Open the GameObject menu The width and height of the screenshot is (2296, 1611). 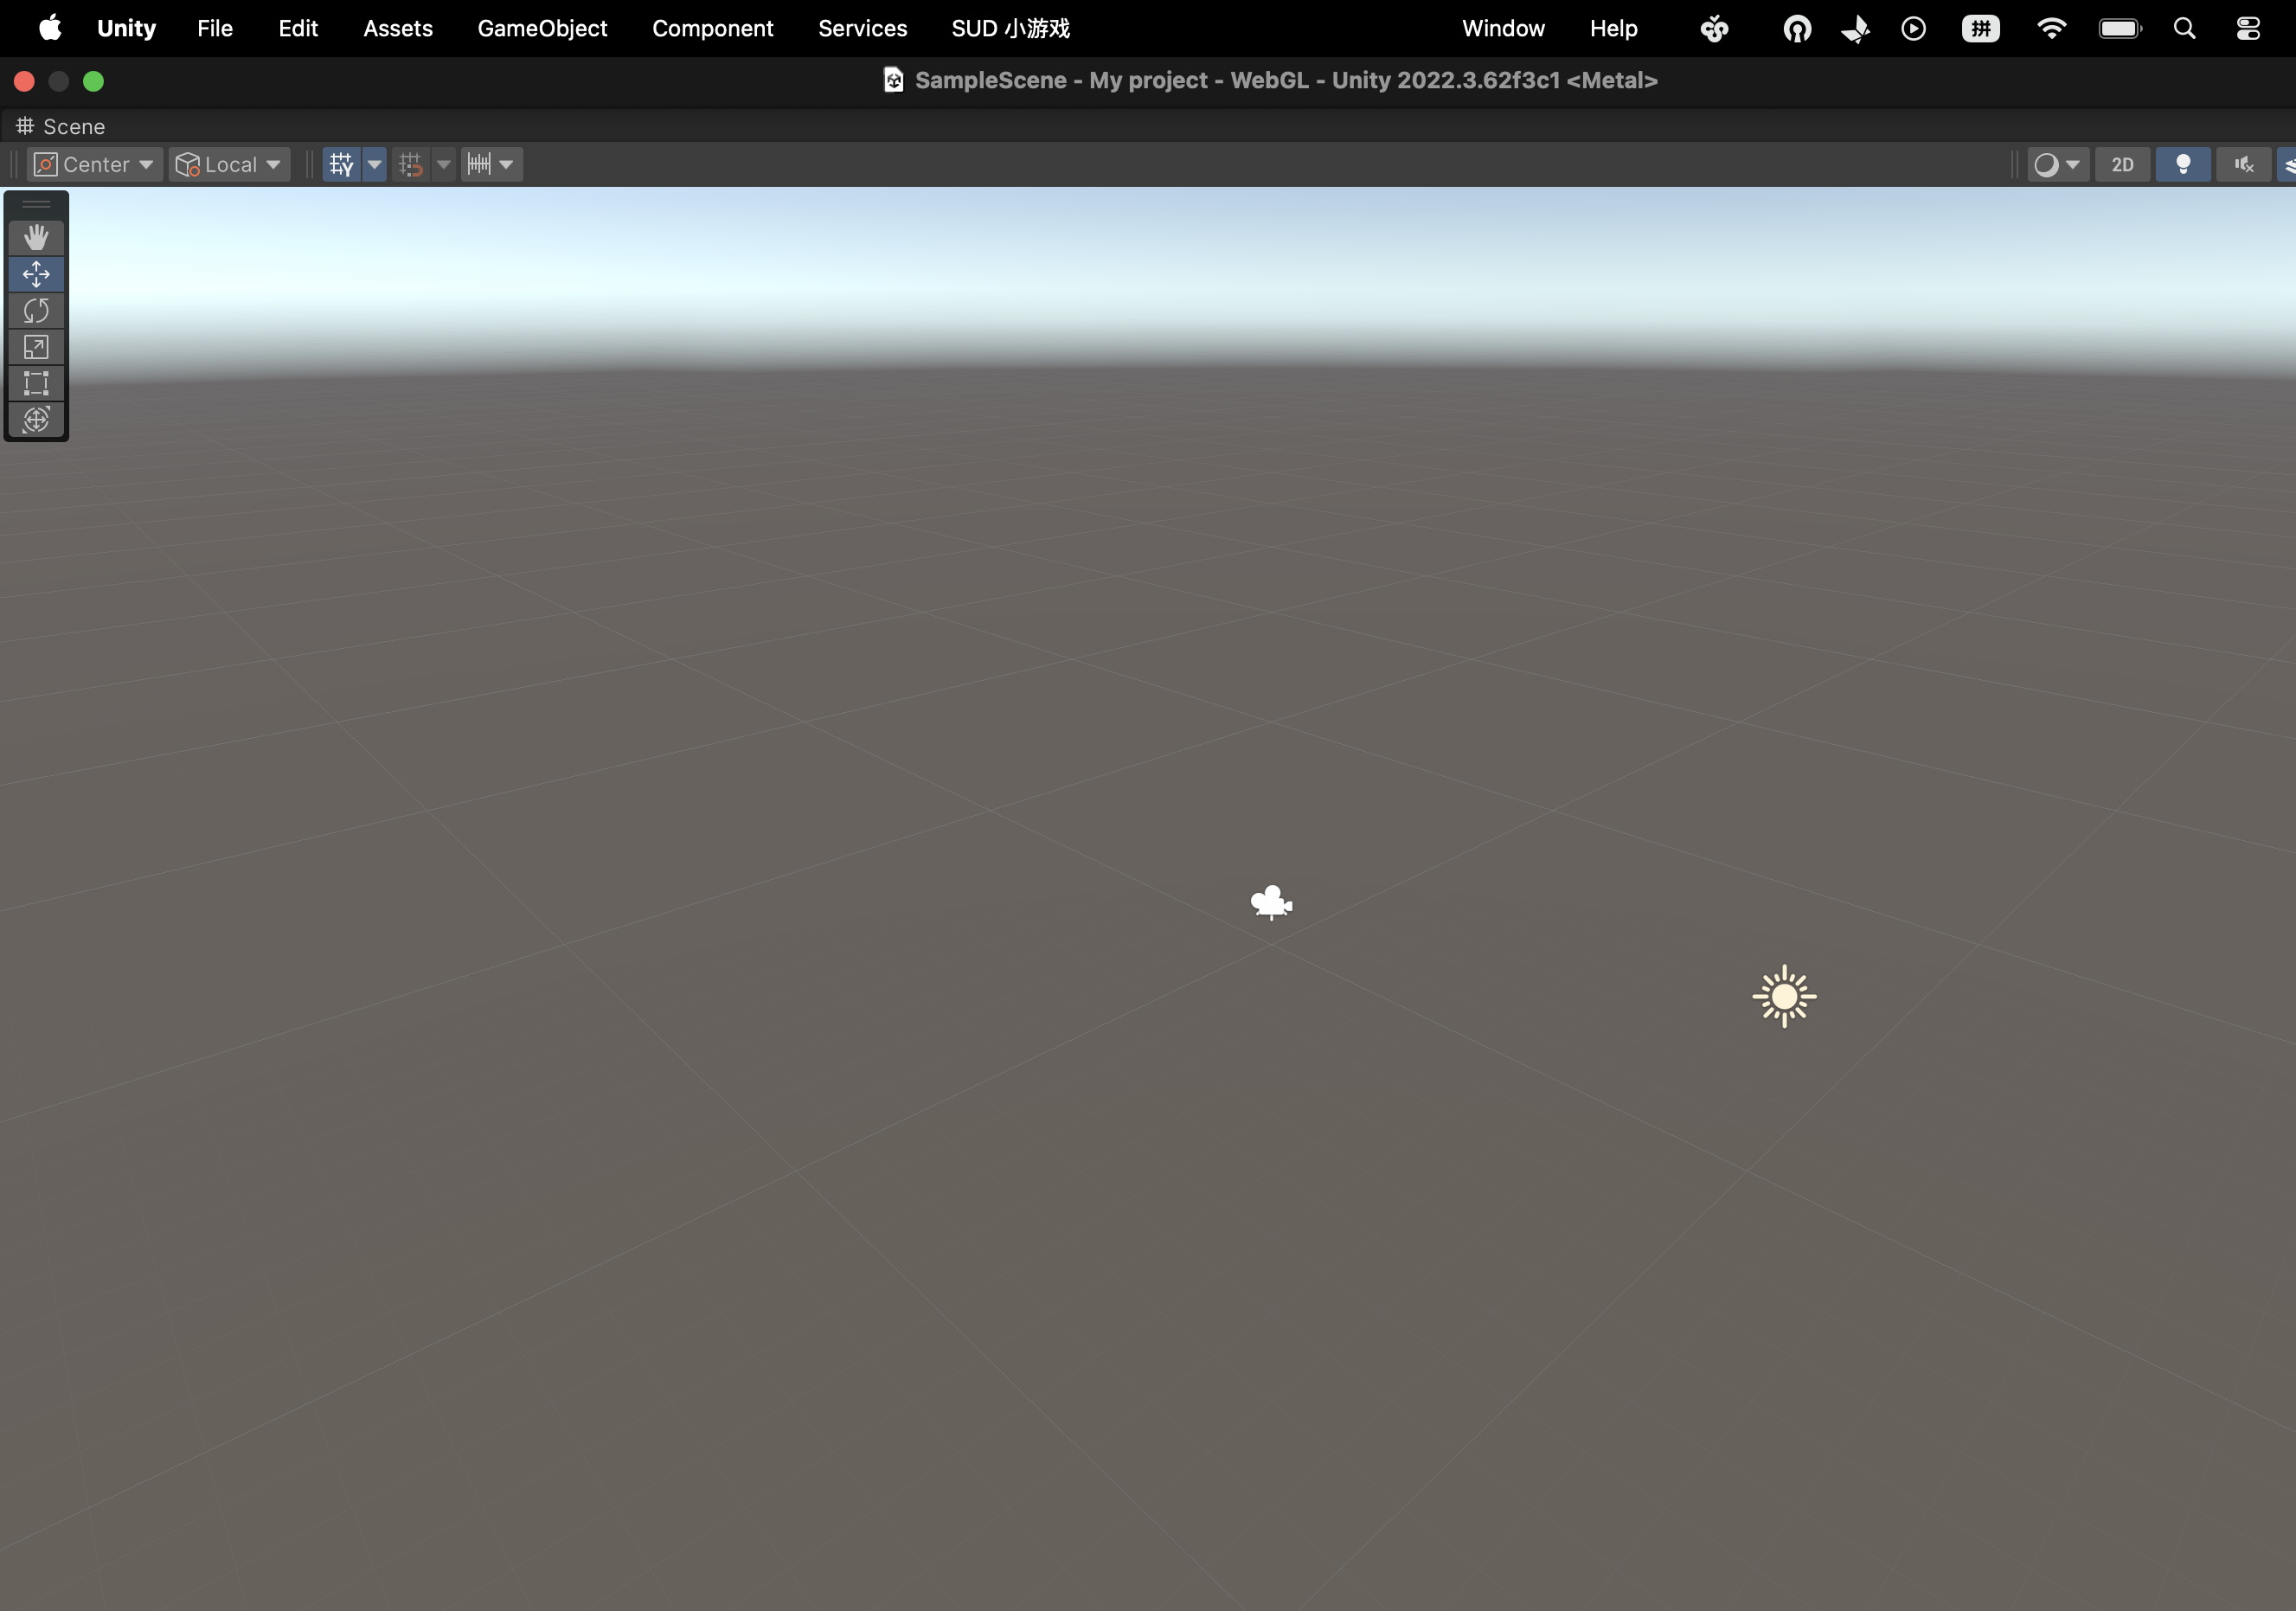click(x=542, y=28)
